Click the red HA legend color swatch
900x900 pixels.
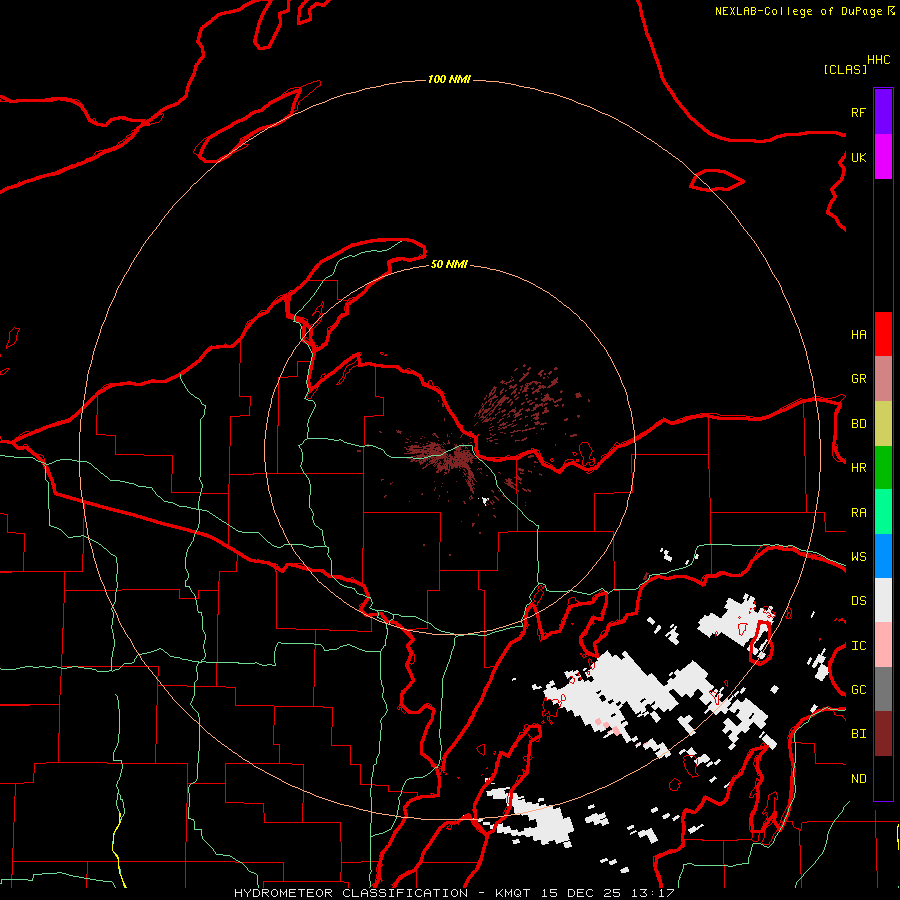[883, 334]
